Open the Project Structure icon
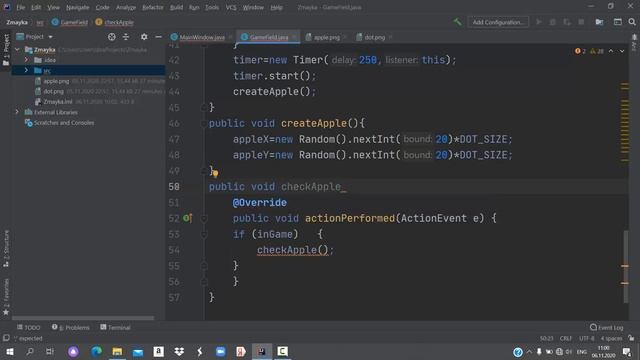This screenshot has height=360, width=640. click(x=599, y=22)
